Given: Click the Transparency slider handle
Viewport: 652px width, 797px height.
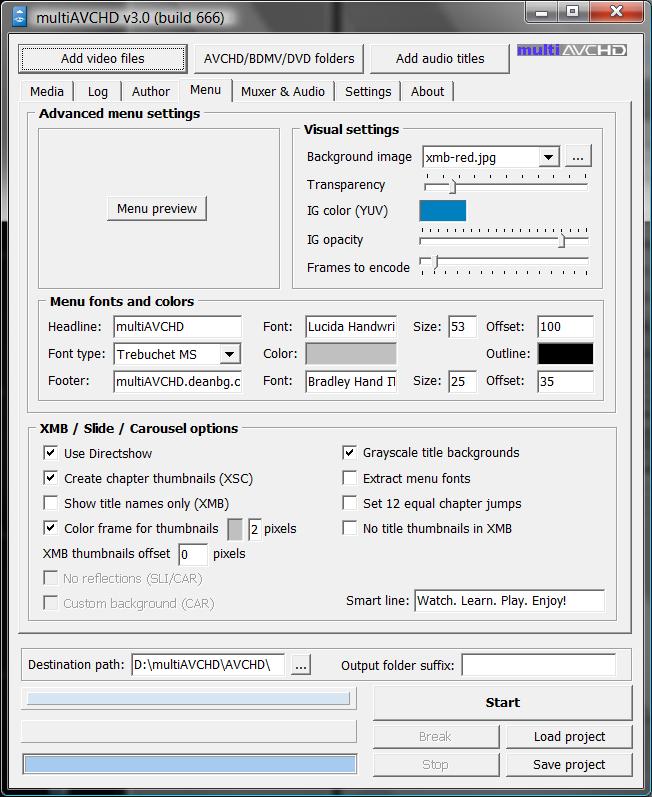Looking at the screenshot, I should point(453,187).
